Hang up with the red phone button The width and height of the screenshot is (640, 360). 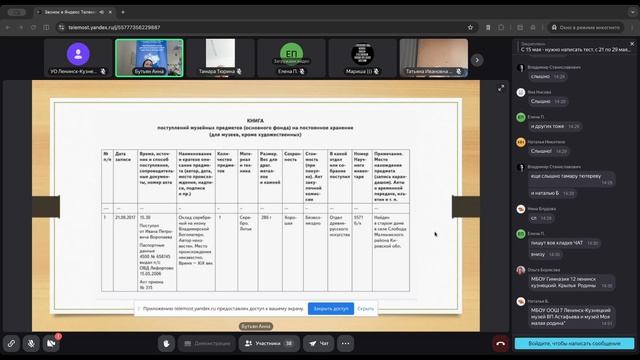tap(500, 344)
